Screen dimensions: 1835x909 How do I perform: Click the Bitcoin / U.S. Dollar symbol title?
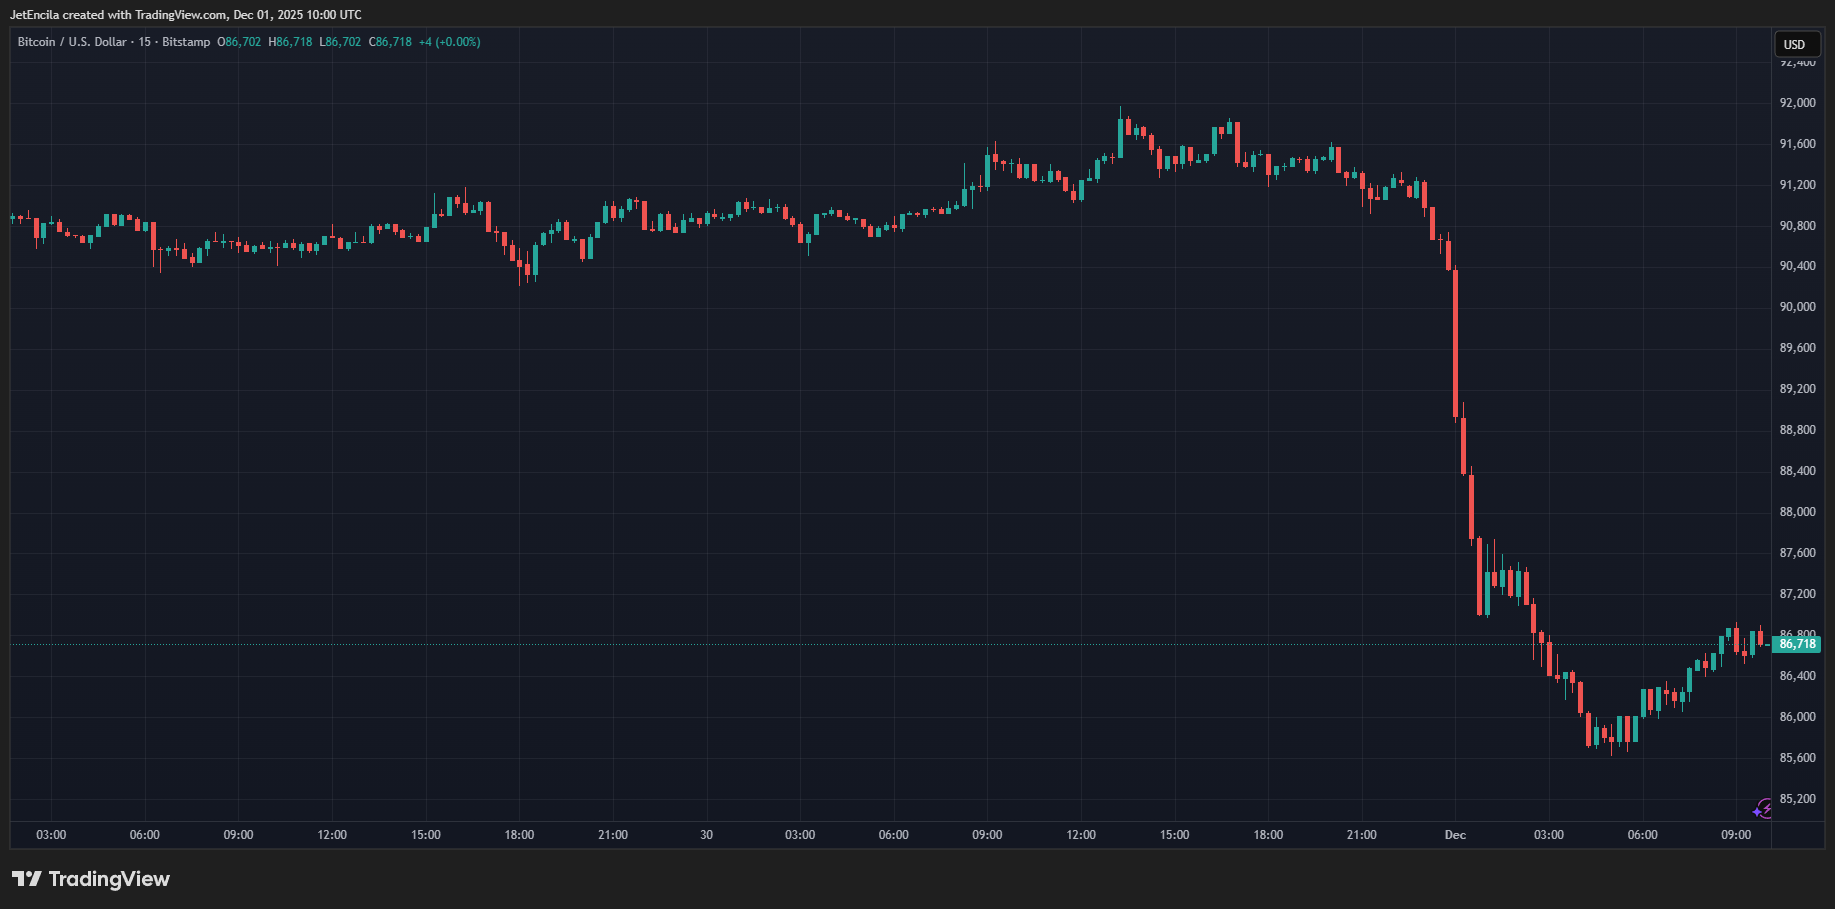pos(72,42)
